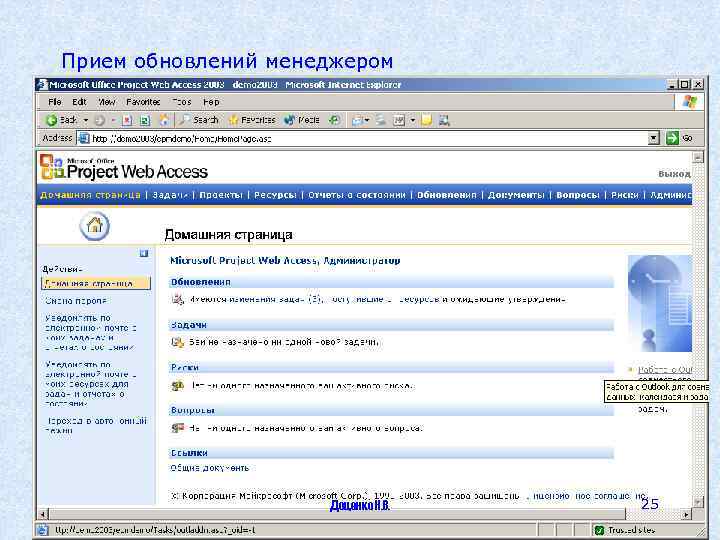Open the Общие документы link

209,468
